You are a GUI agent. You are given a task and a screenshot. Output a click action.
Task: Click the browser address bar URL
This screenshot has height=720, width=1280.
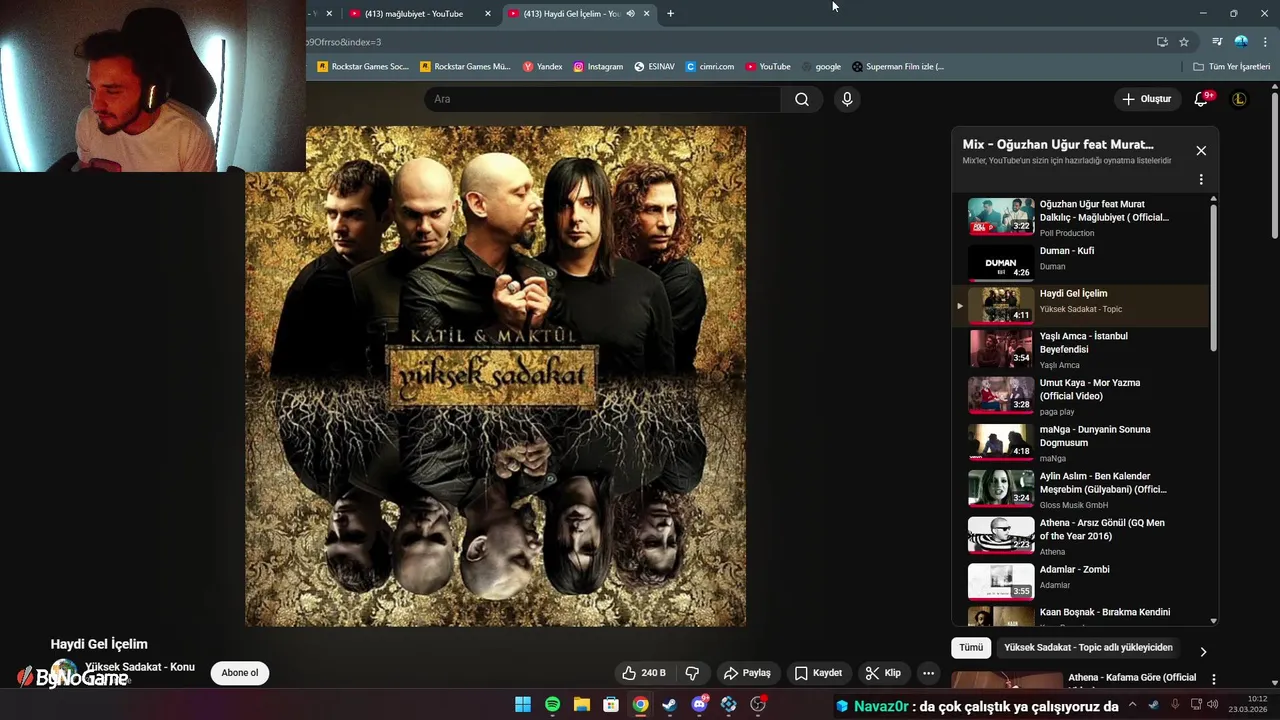point(720,42)
